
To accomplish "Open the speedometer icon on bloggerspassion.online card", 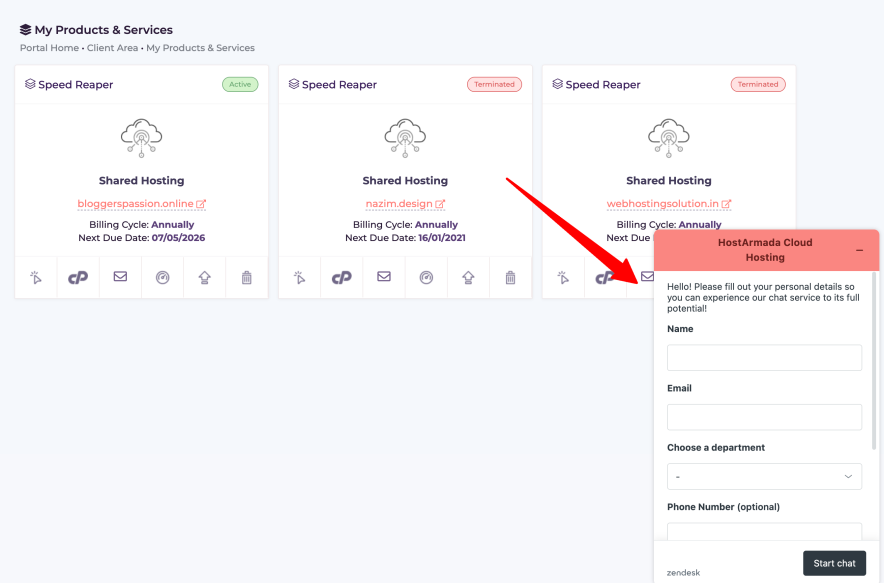I will [162, 277].
